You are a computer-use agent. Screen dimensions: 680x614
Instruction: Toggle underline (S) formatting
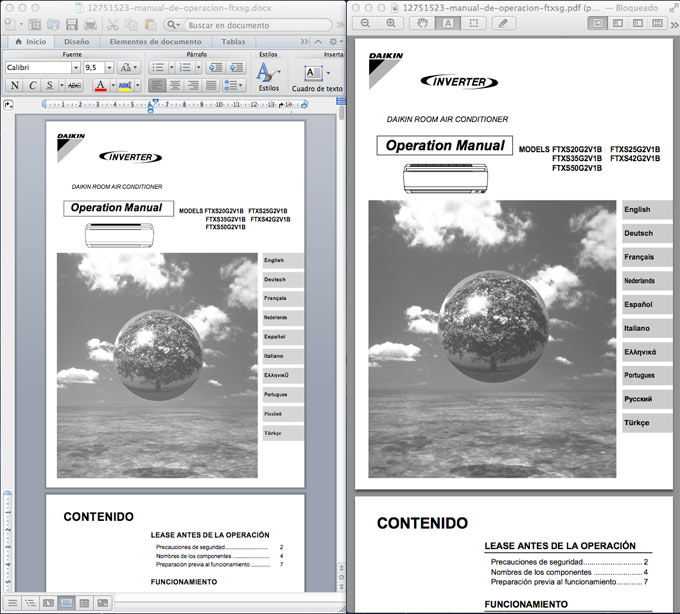[49, 85]
